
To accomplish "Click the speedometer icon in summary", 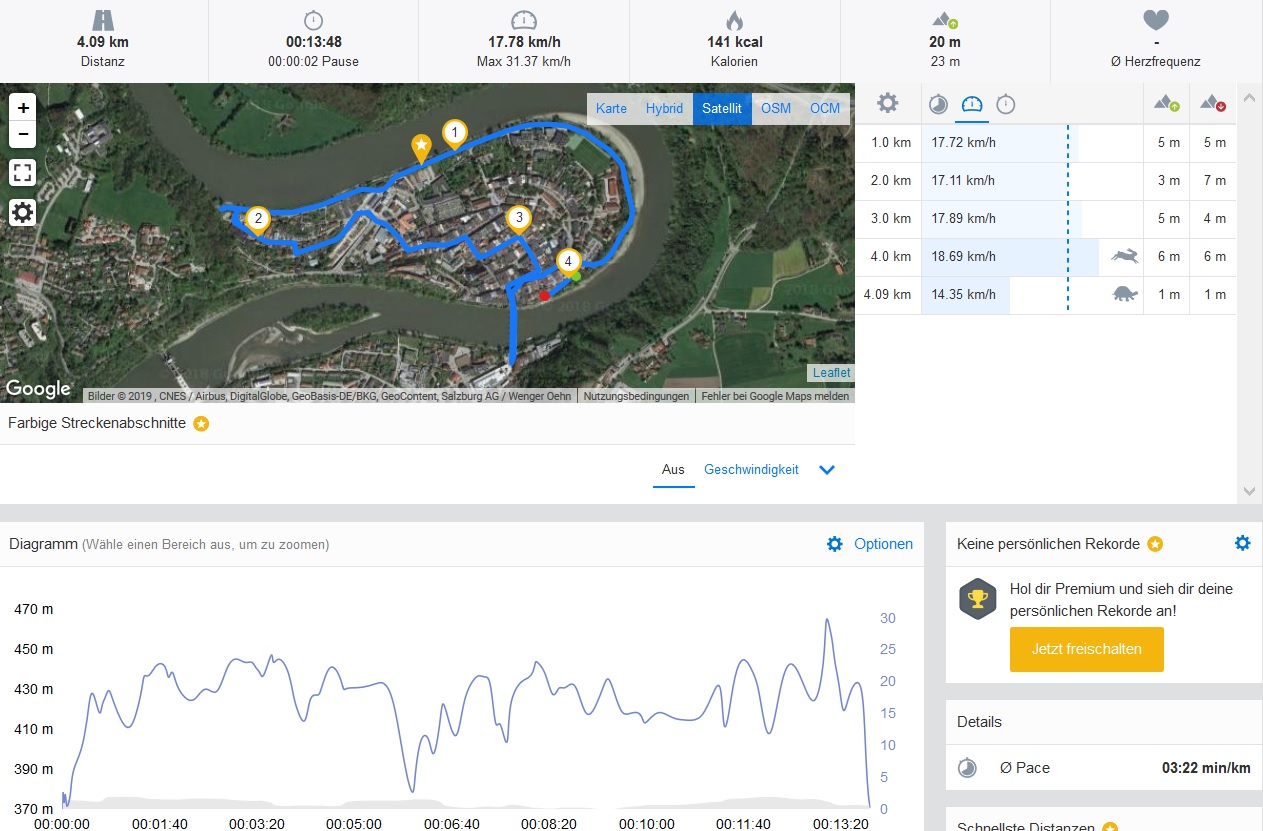I will 524,20.
